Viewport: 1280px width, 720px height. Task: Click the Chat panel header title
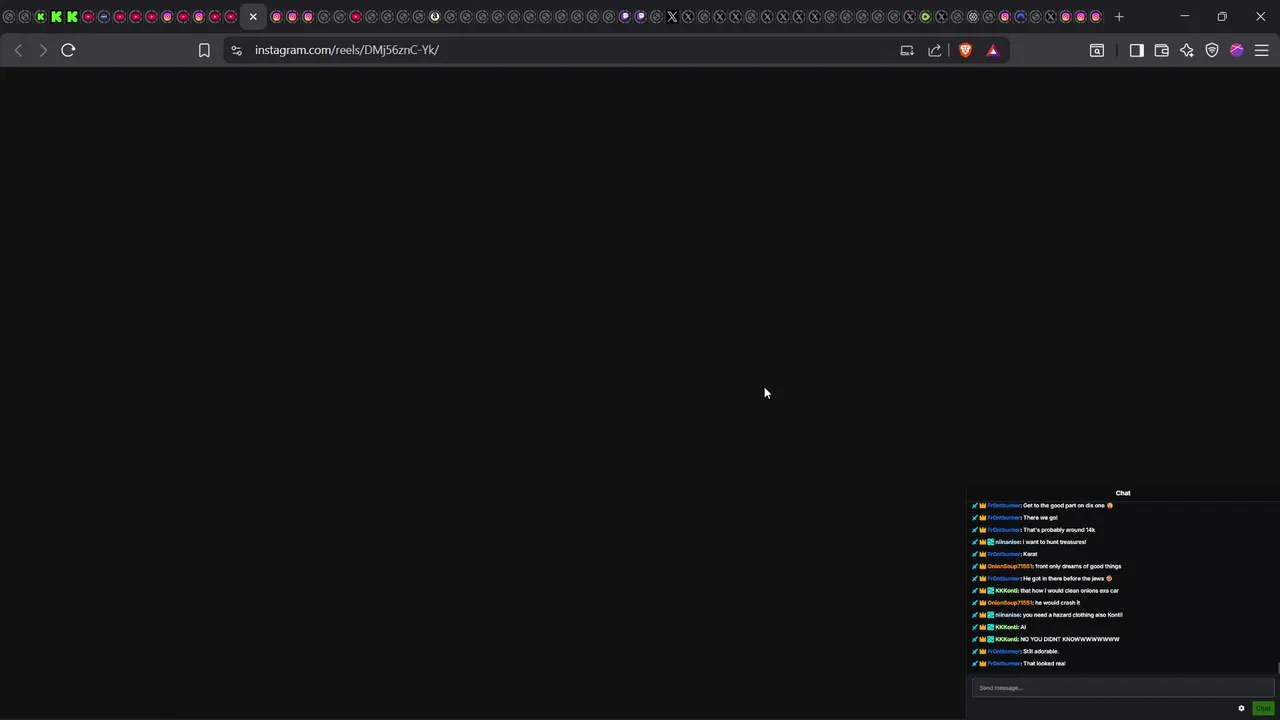[1123, 493]
